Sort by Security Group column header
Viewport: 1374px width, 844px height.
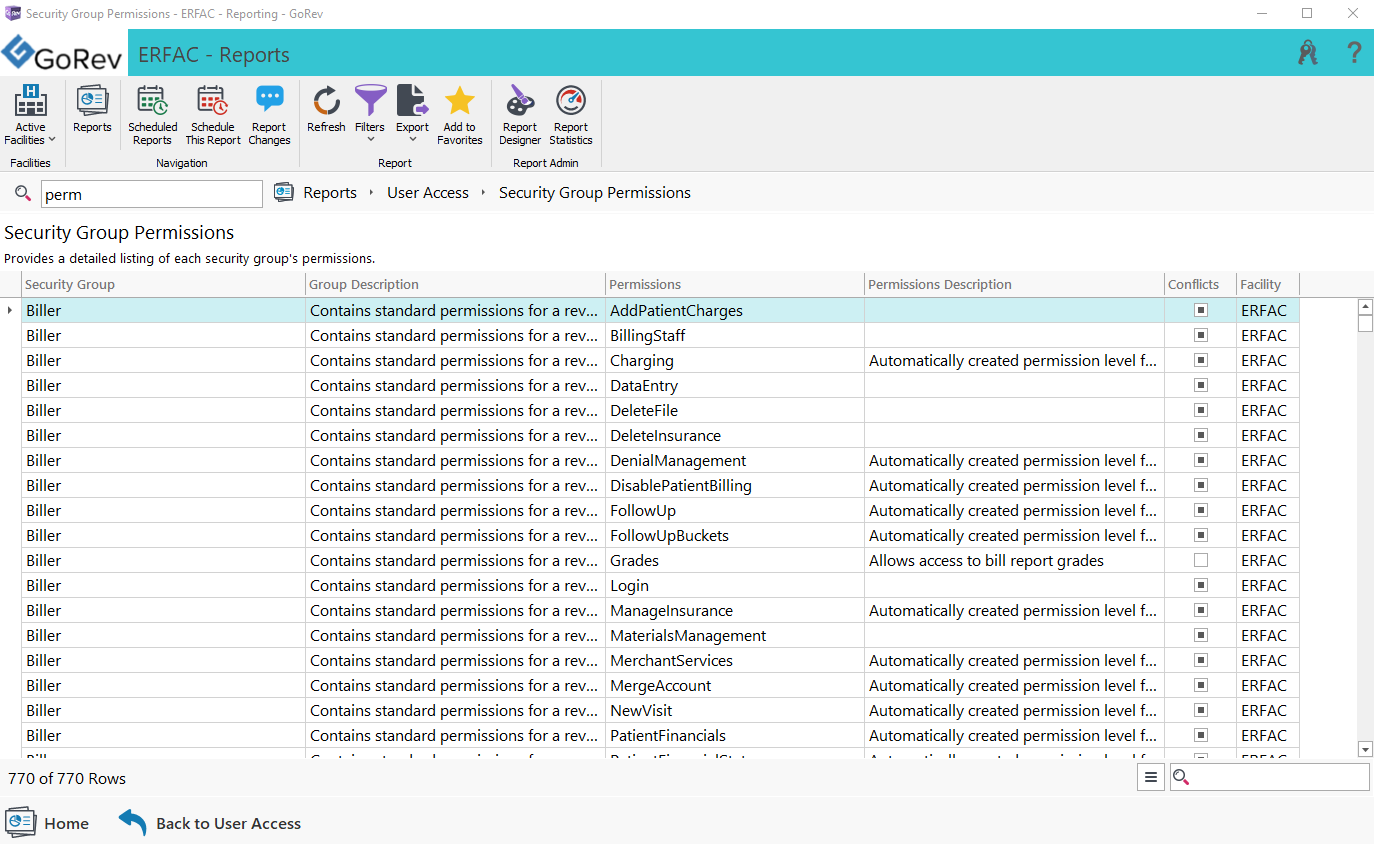163,284
